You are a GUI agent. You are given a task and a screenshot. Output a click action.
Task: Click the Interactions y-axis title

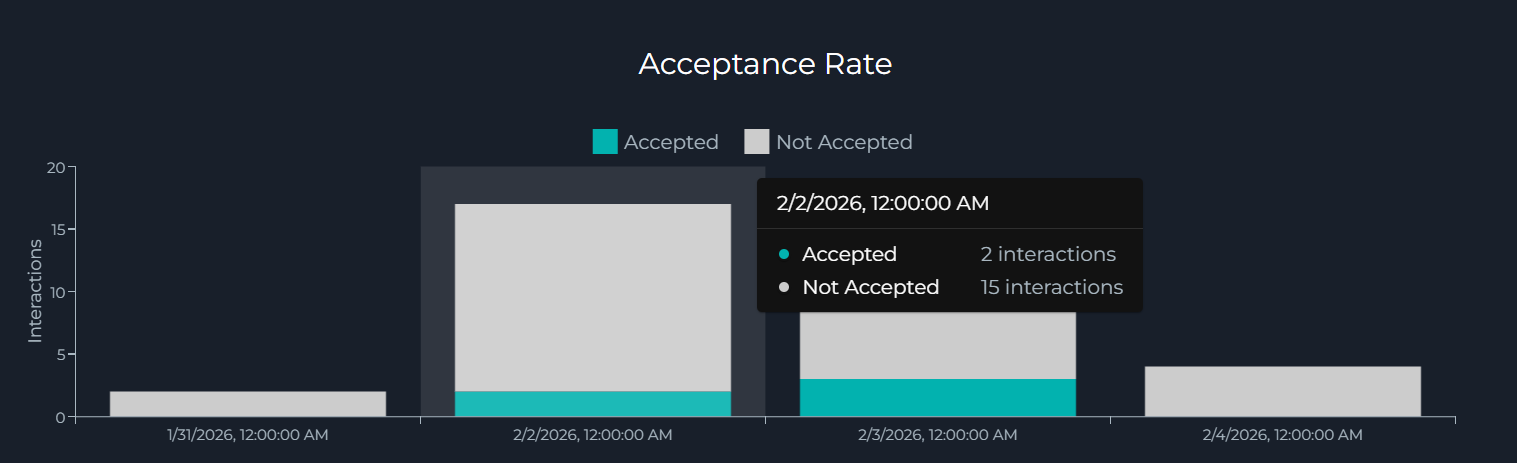(x=35, y=291)
